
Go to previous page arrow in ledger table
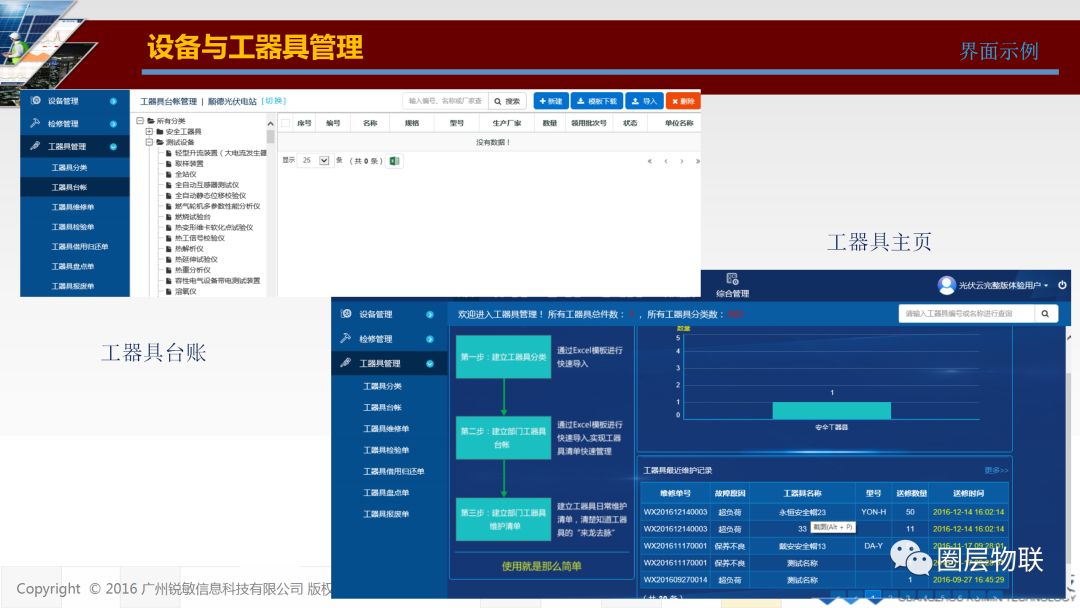click(666, 161)
